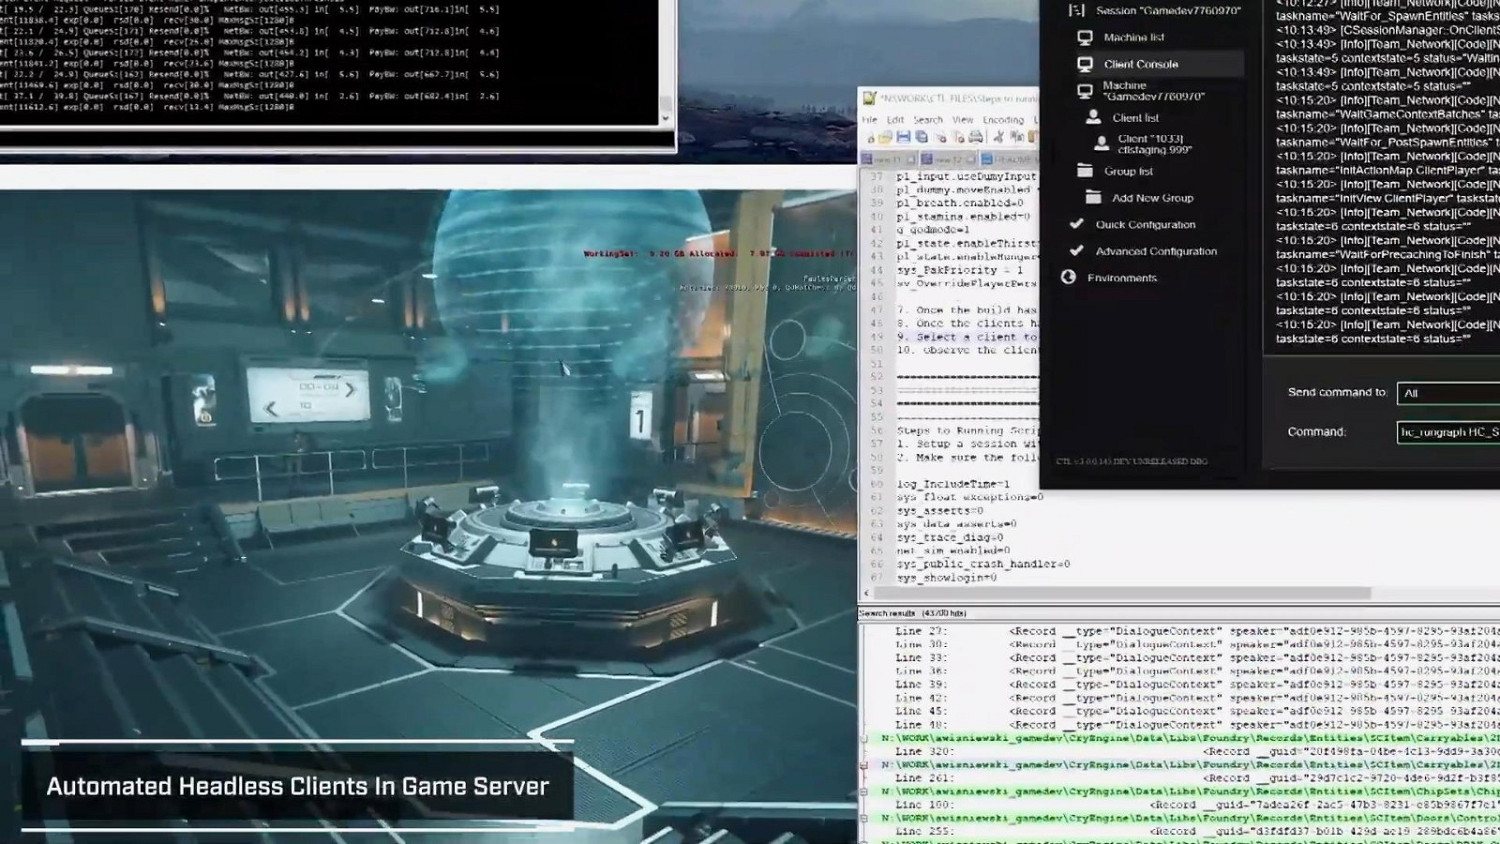Viewport: 1500px width, 844px height.
Task: Click the Cut scissors icon in toolbar
Action: click(x=998, y=137)
